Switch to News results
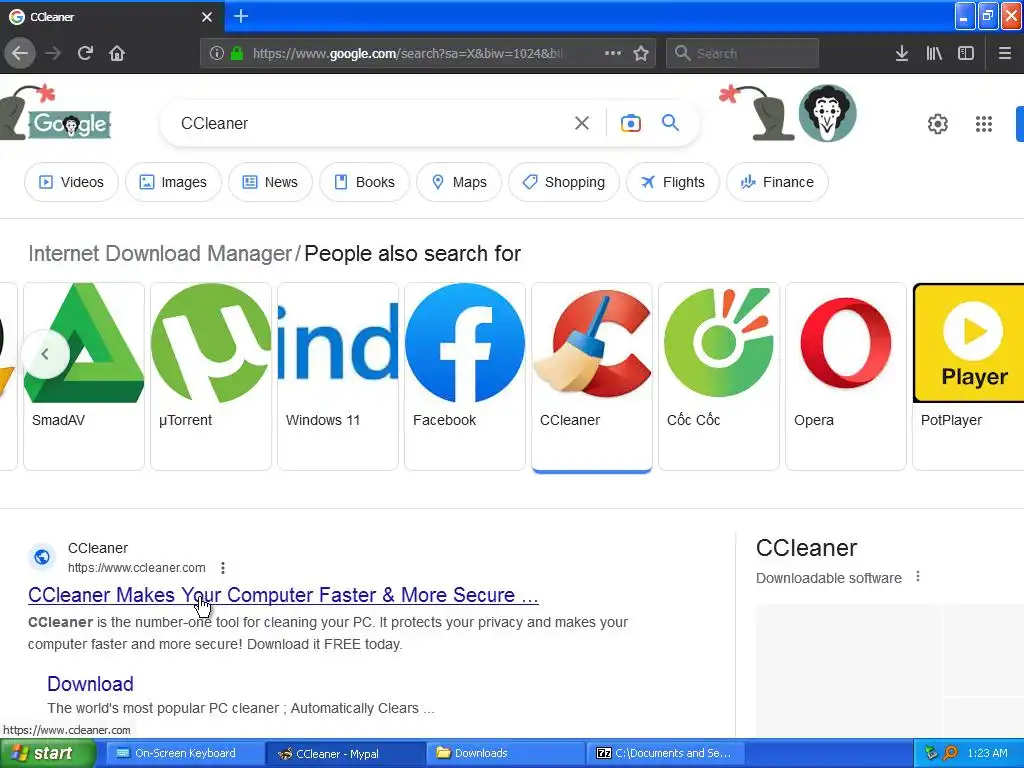Viewport: 1024px width, 768px height. 270,182
